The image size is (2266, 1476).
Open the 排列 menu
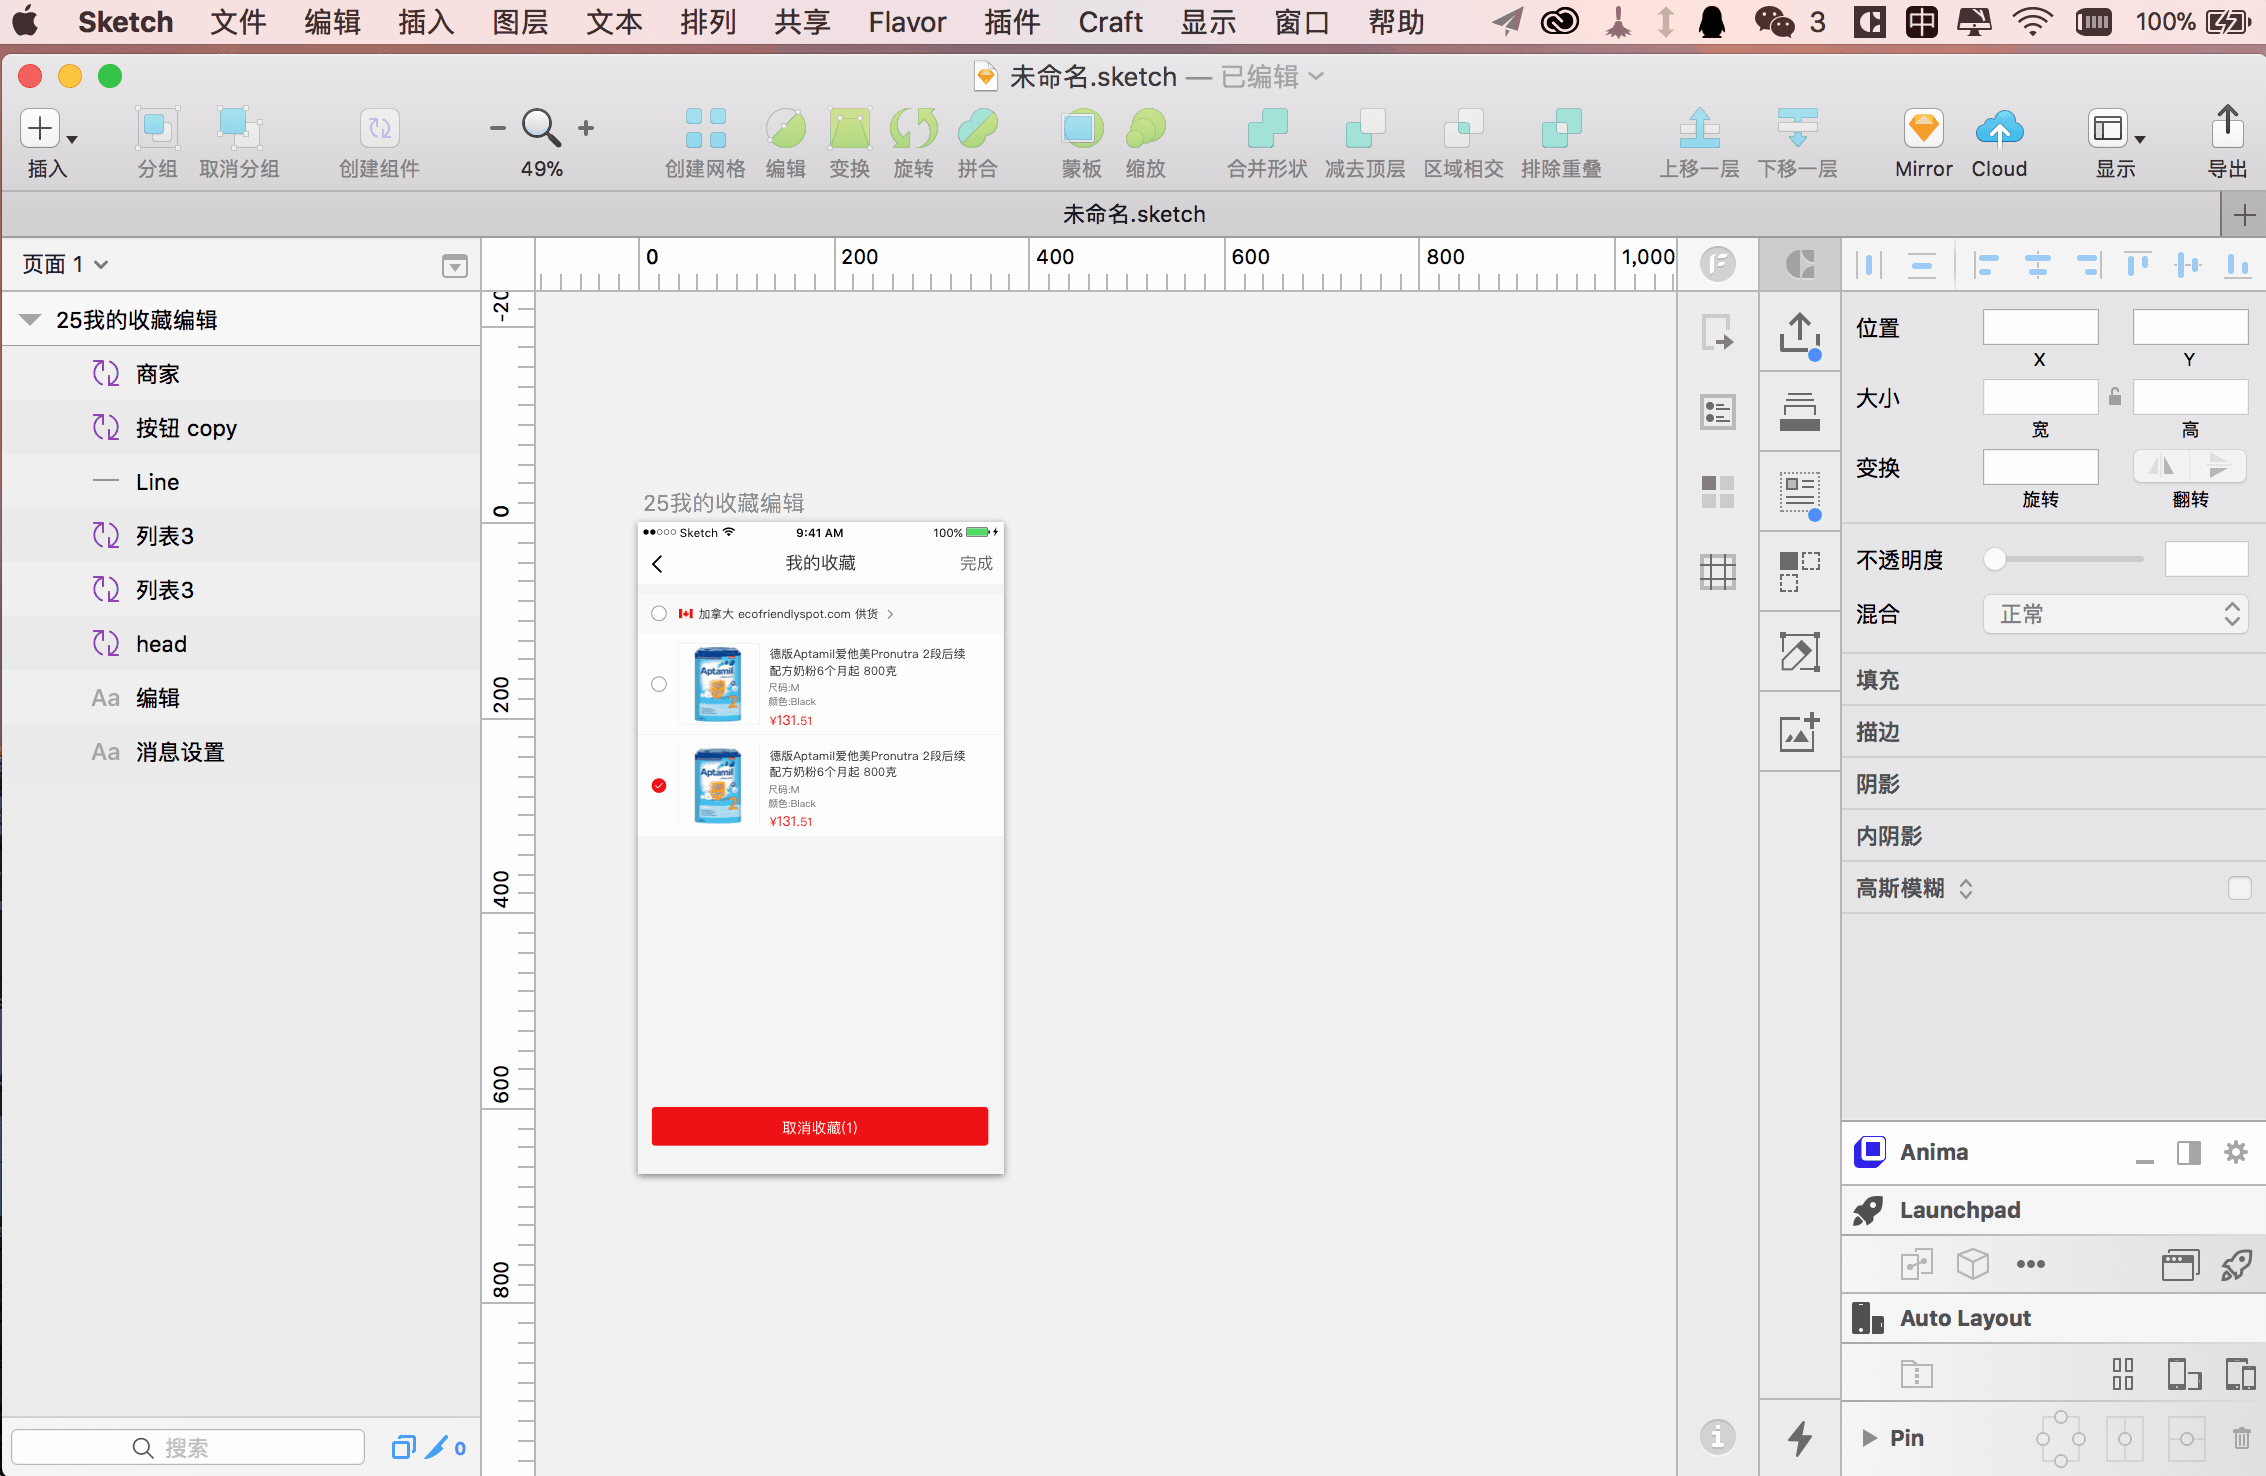click(708, 22)
